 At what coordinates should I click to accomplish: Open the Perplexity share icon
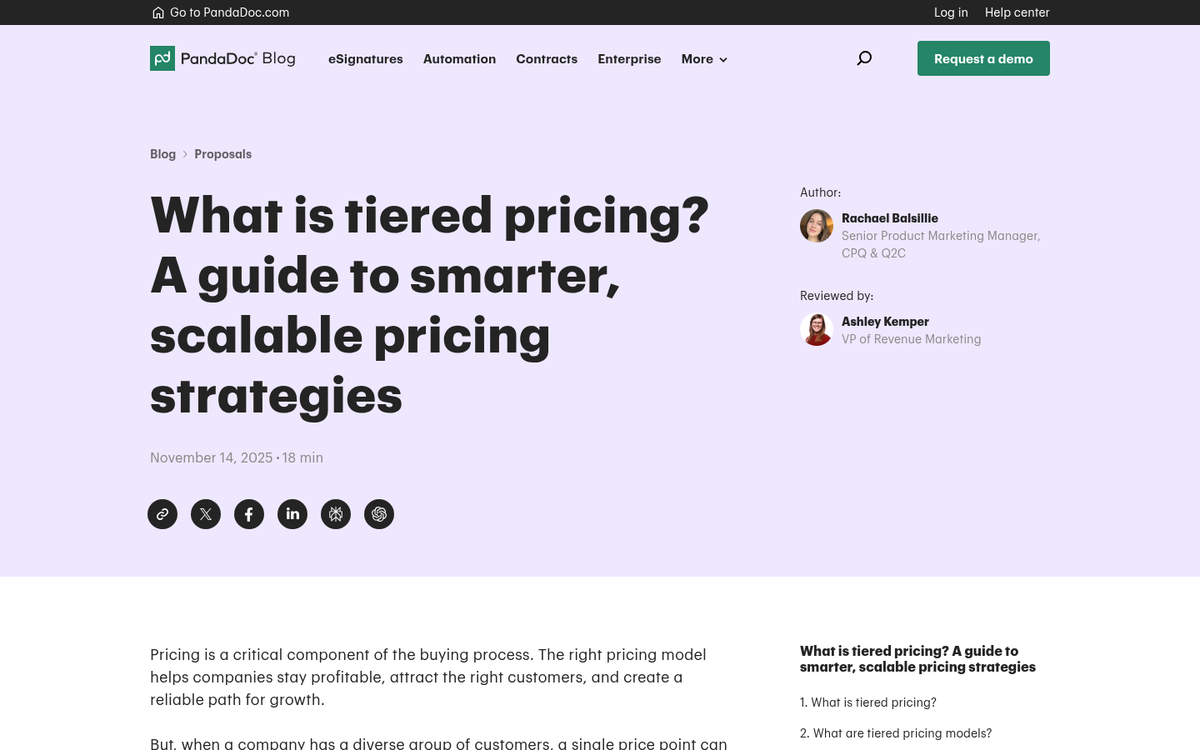pyautogui.click(x=335, y=514)
